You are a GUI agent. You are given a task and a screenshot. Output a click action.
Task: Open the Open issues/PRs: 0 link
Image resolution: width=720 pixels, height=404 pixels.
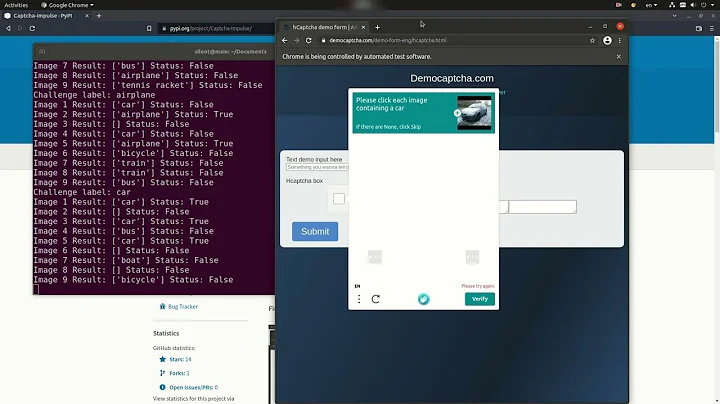click(193, 387)
